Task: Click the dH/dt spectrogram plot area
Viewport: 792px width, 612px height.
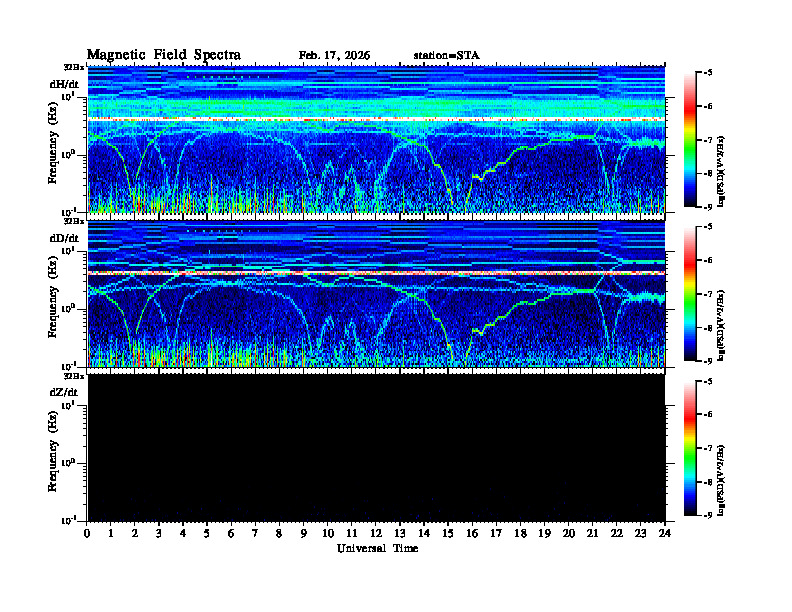Action: 376,139
